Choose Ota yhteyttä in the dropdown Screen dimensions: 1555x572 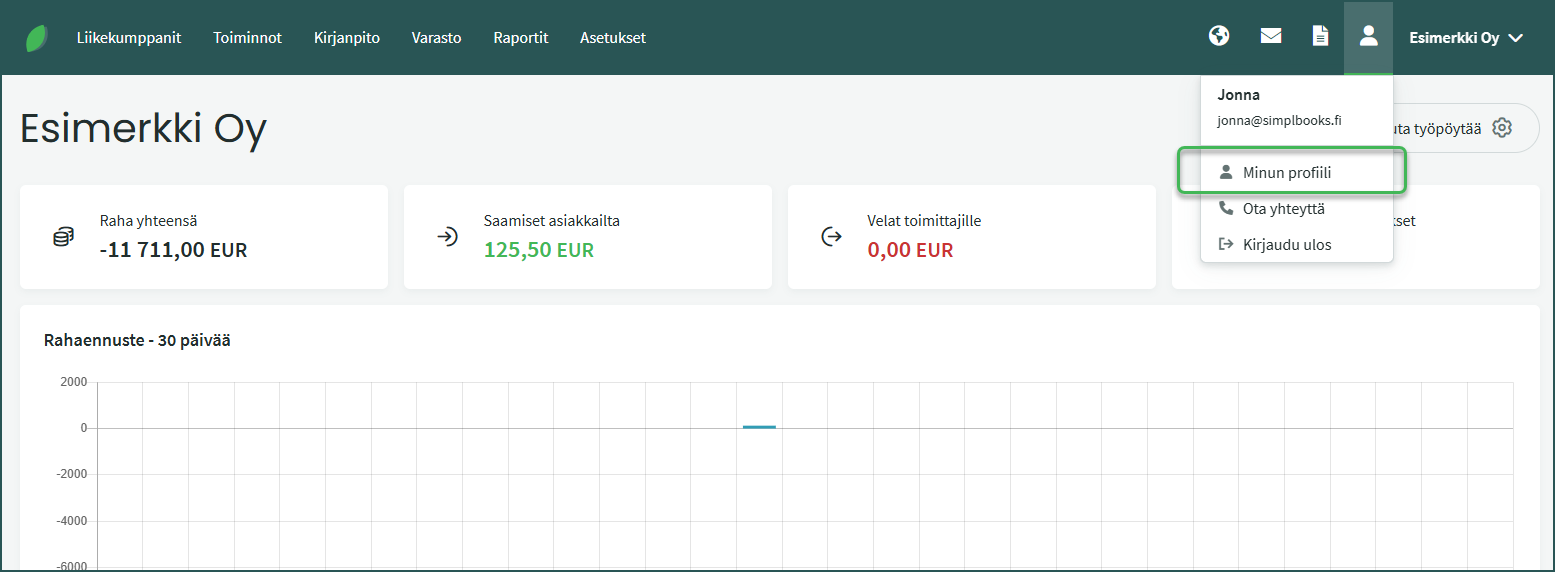[1283, 209]
